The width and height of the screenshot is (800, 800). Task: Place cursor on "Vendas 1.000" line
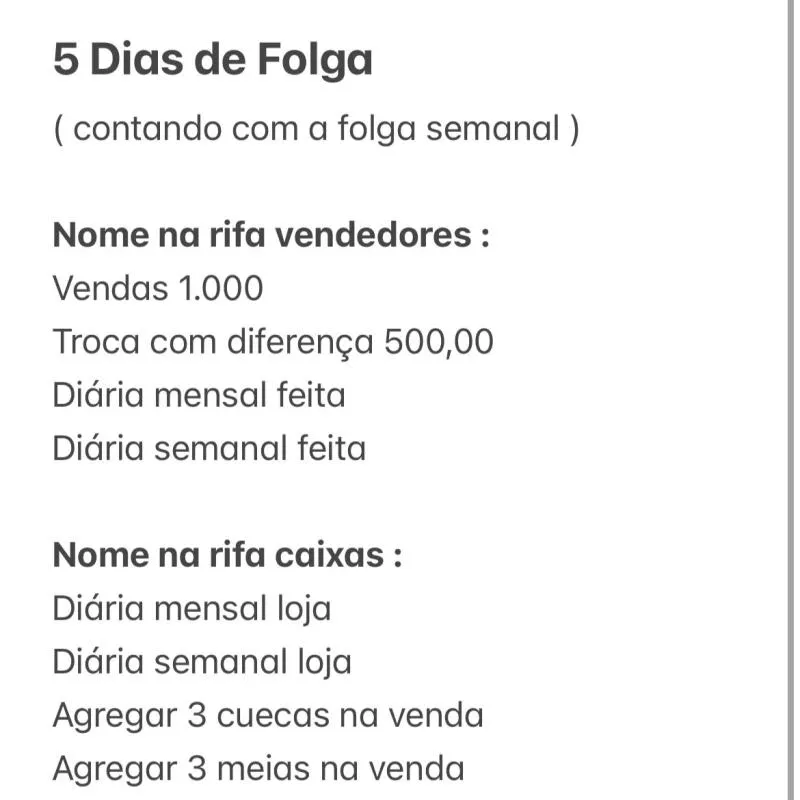[x=158, y=289]
